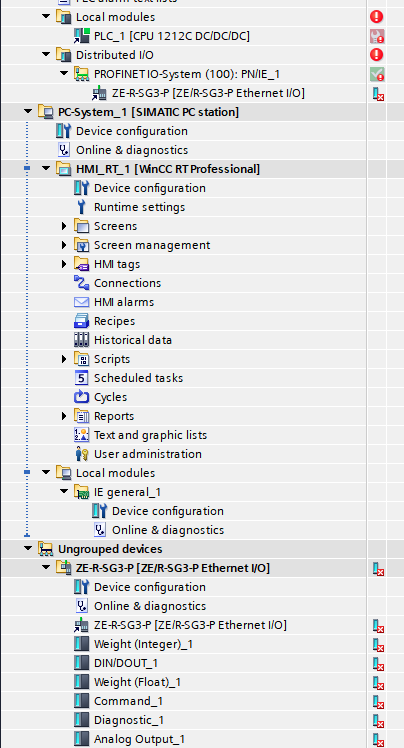404x748 pixels.
Task: Click the User administration key icon
Action: click(82, 454)
